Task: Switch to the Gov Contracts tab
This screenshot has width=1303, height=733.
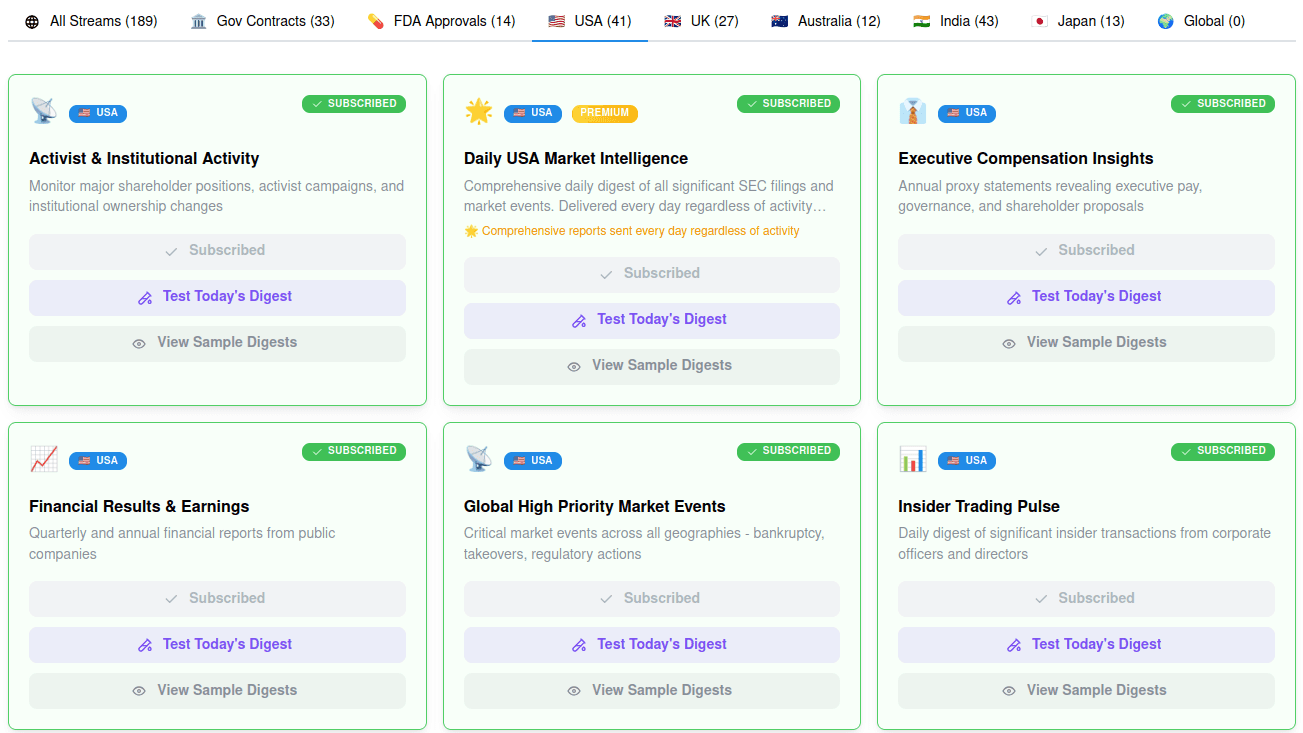Action: [261, 20]
